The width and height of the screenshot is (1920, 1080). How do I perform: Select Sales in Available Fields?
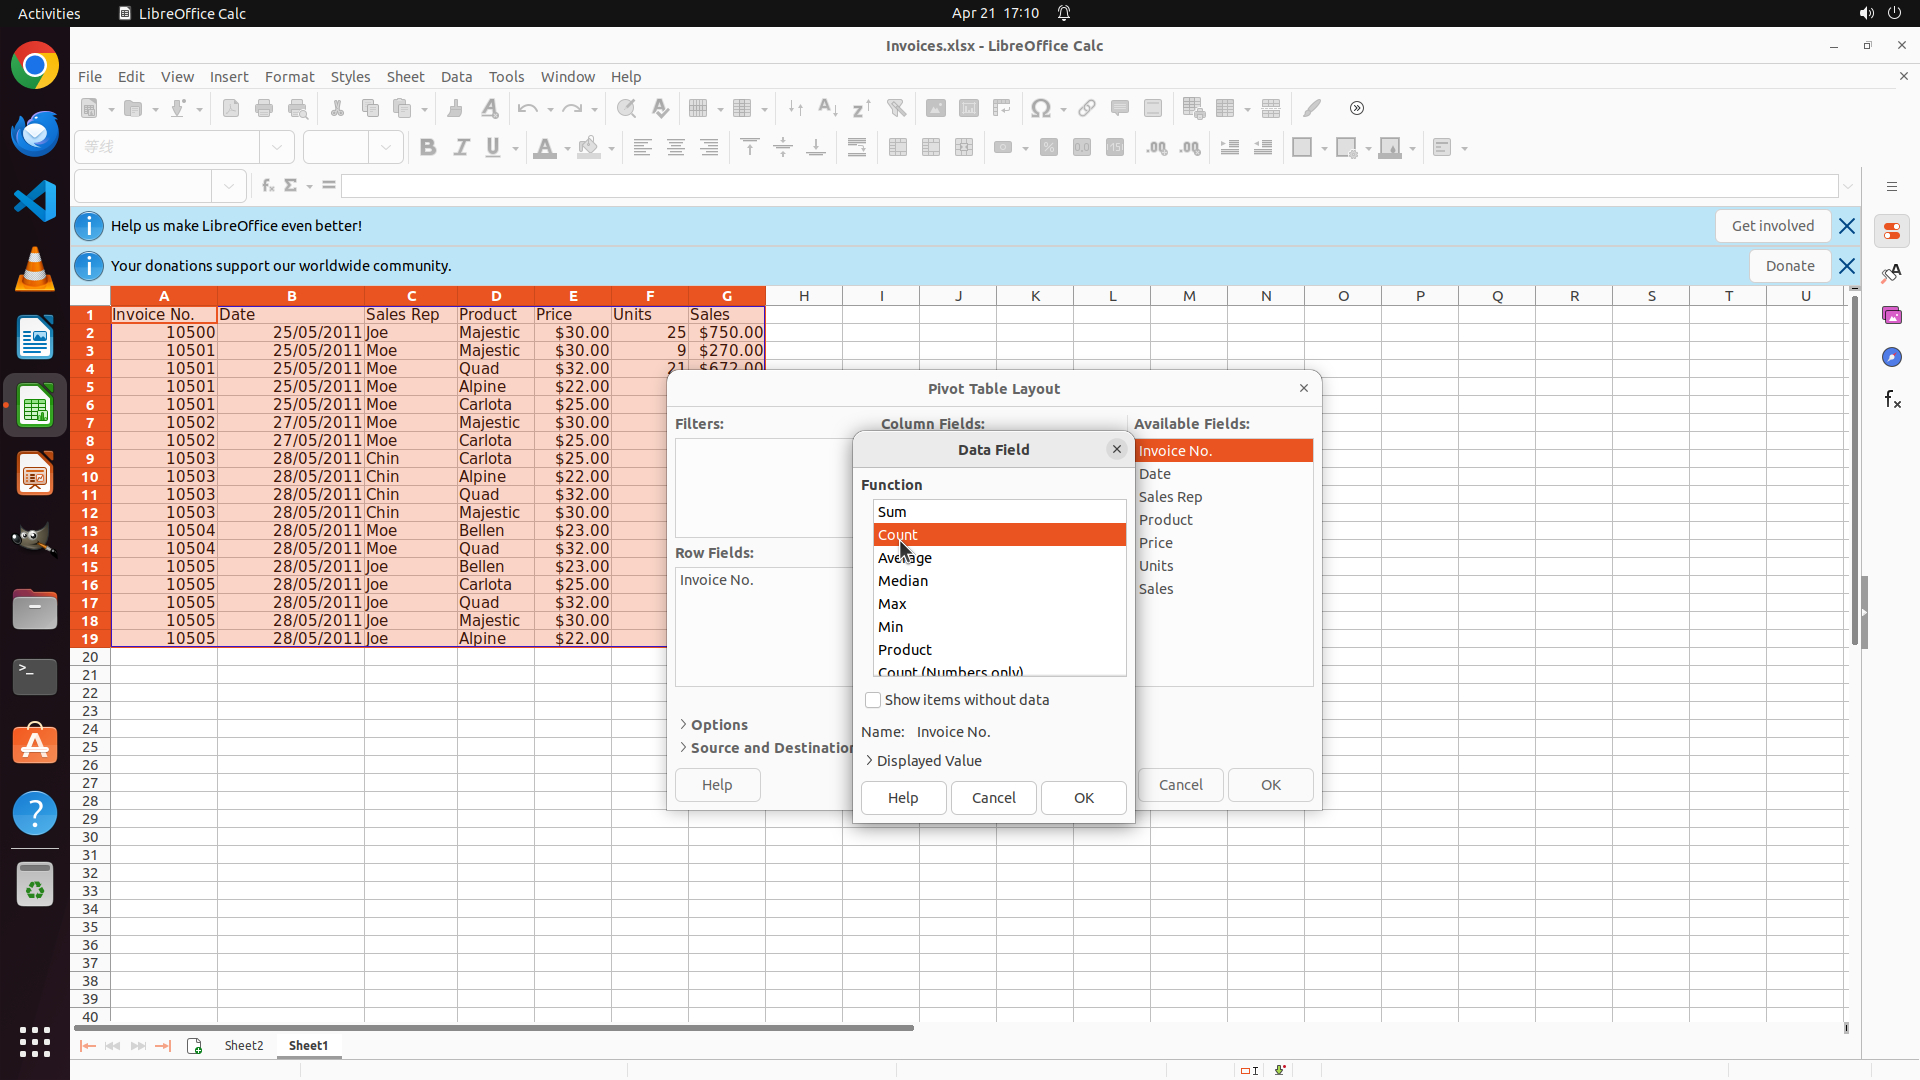(x=1156, y=589)
